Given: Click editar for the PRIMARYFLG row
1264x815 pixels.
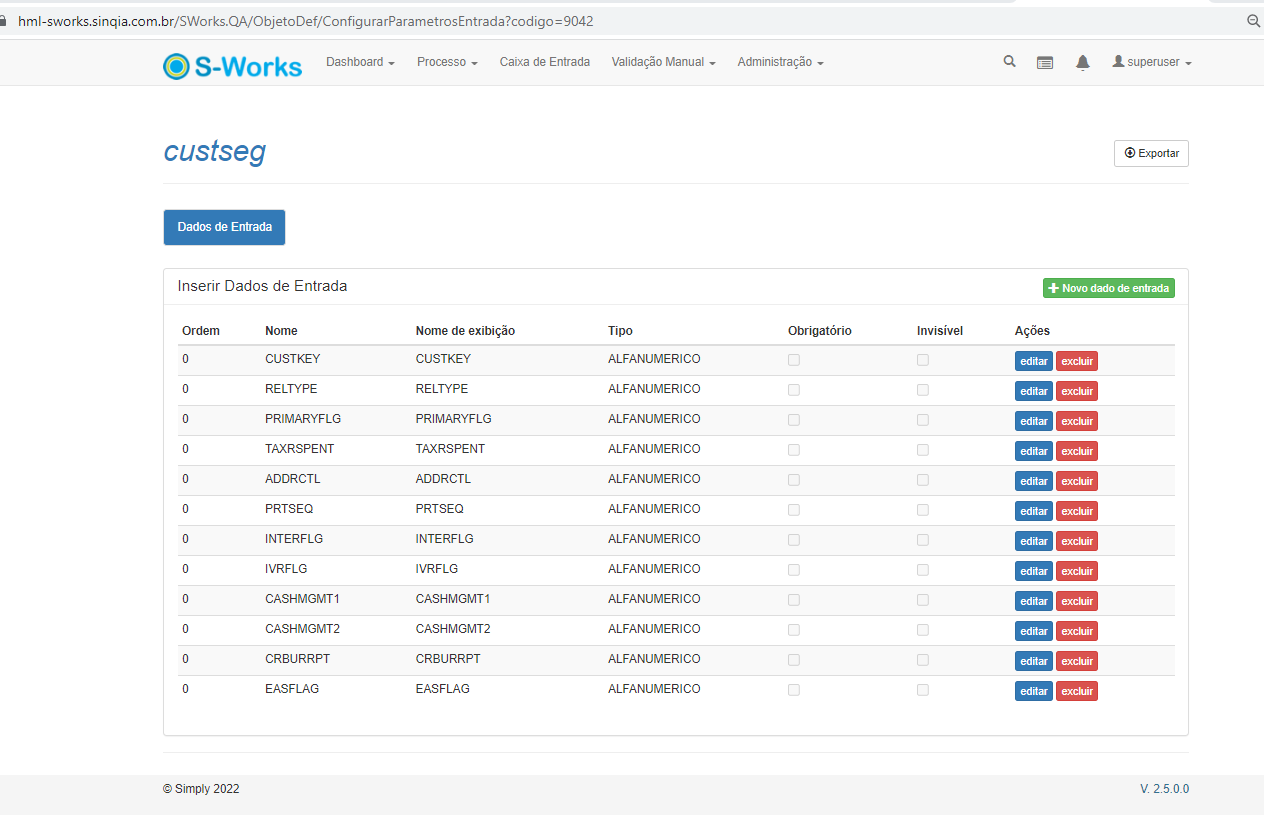Looking at the screenshot, I should tap(1033, 421).
